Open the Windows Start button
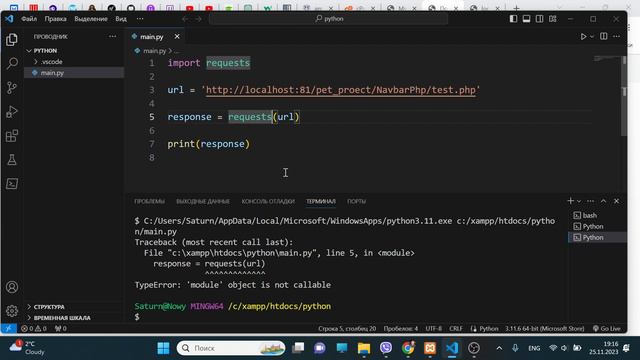 pyautogui.click(x=163, y=348)
